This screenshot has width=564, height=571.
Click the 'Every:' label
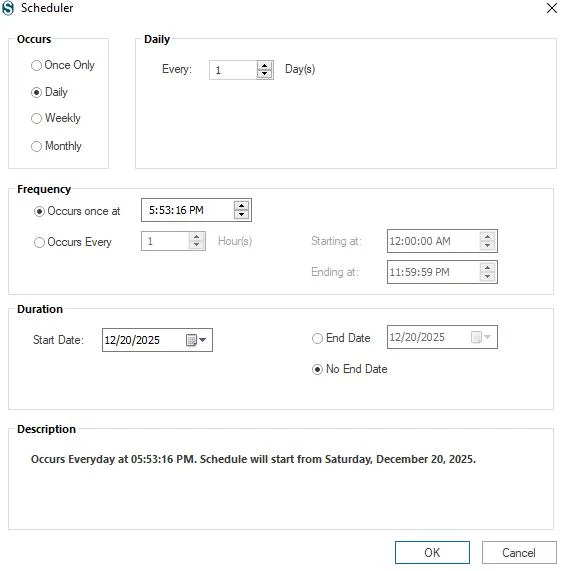[x=177, y=69]
